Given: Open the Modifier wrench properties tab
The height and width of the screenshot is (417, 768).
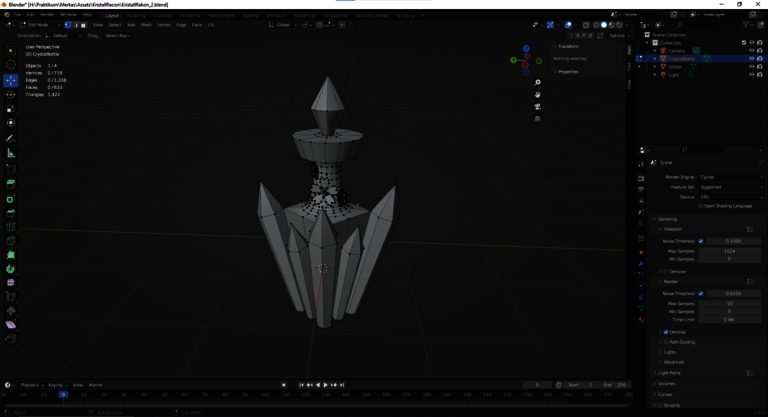Looking at the screenshot, I should coord(641,264).
